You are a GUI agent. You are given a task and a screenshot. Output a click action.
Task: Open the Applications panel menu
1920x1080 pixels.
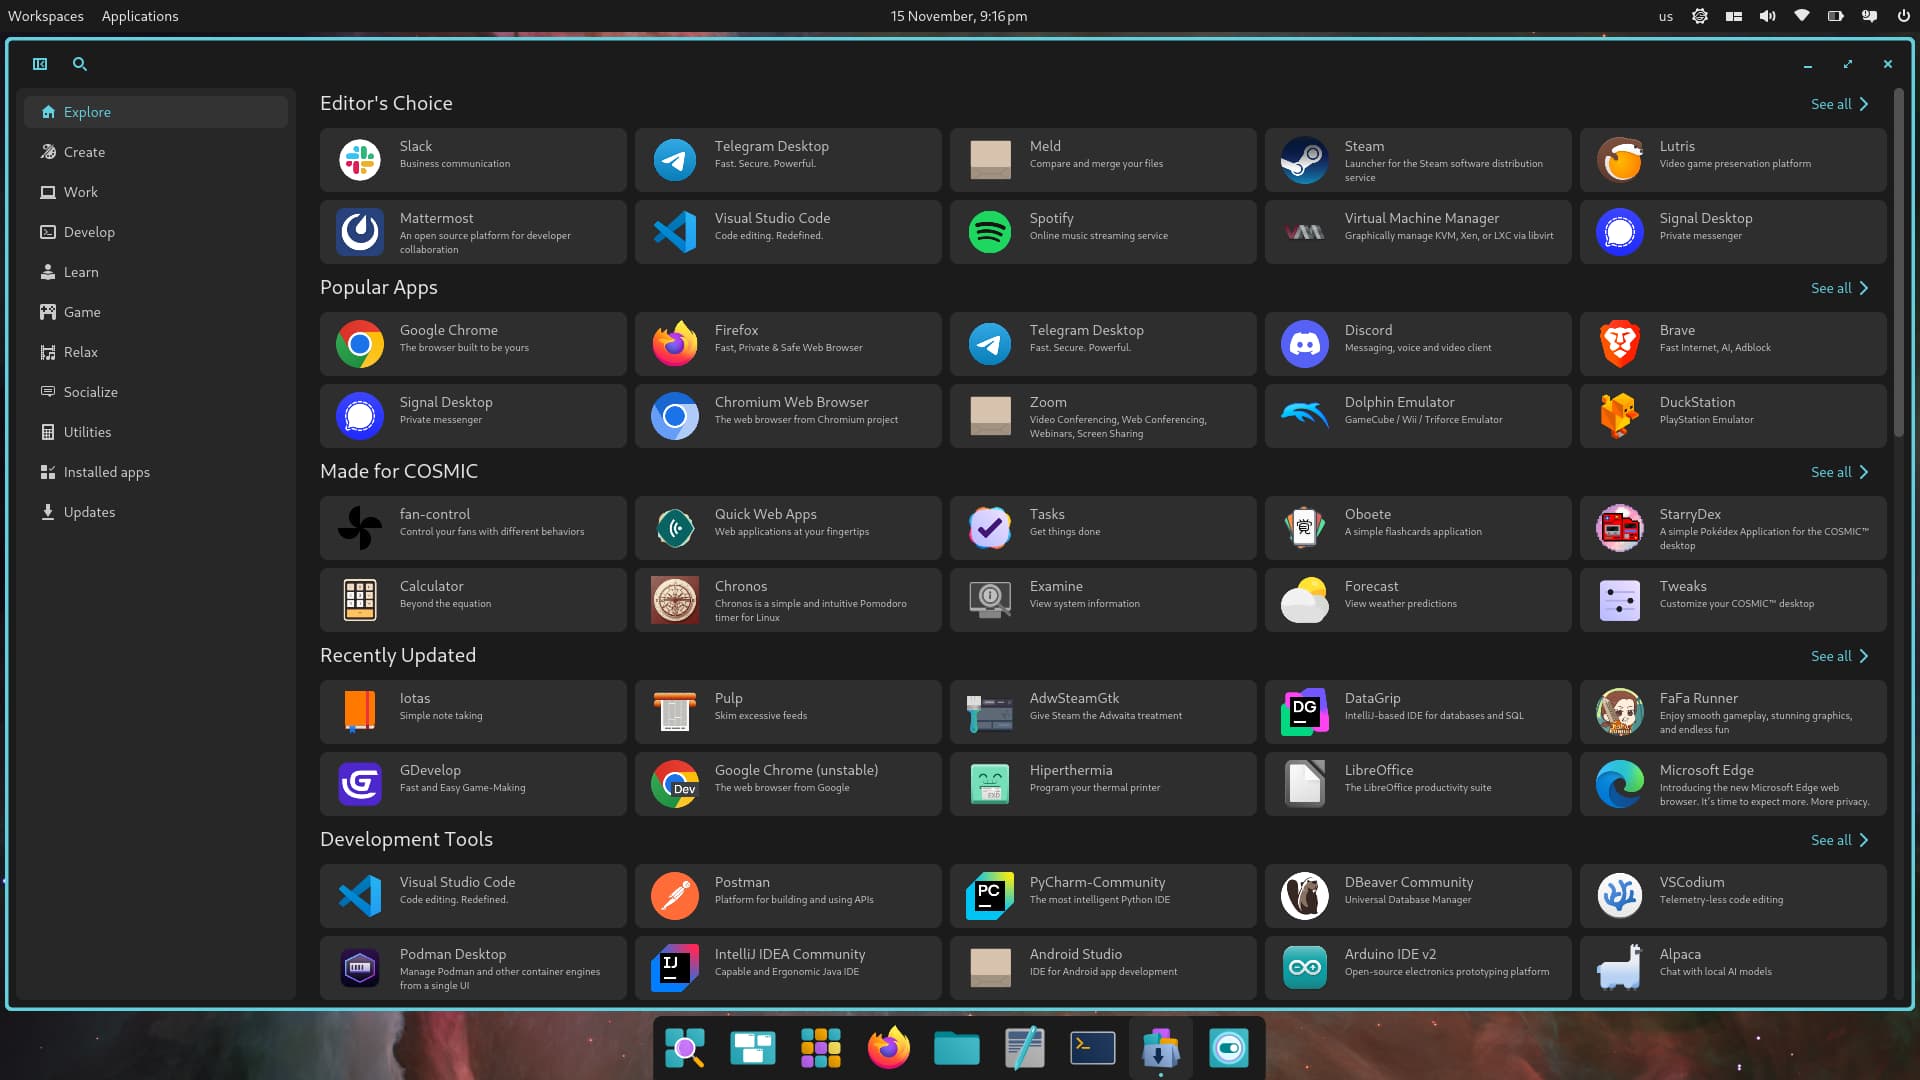(140, 16)
